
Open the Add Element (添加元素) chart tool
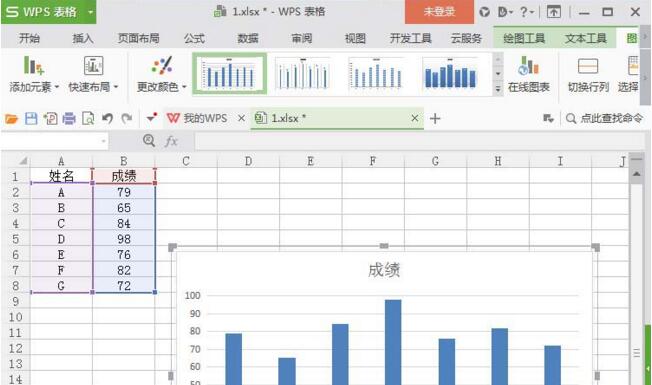pyautogui.click(x=34, y=74)
